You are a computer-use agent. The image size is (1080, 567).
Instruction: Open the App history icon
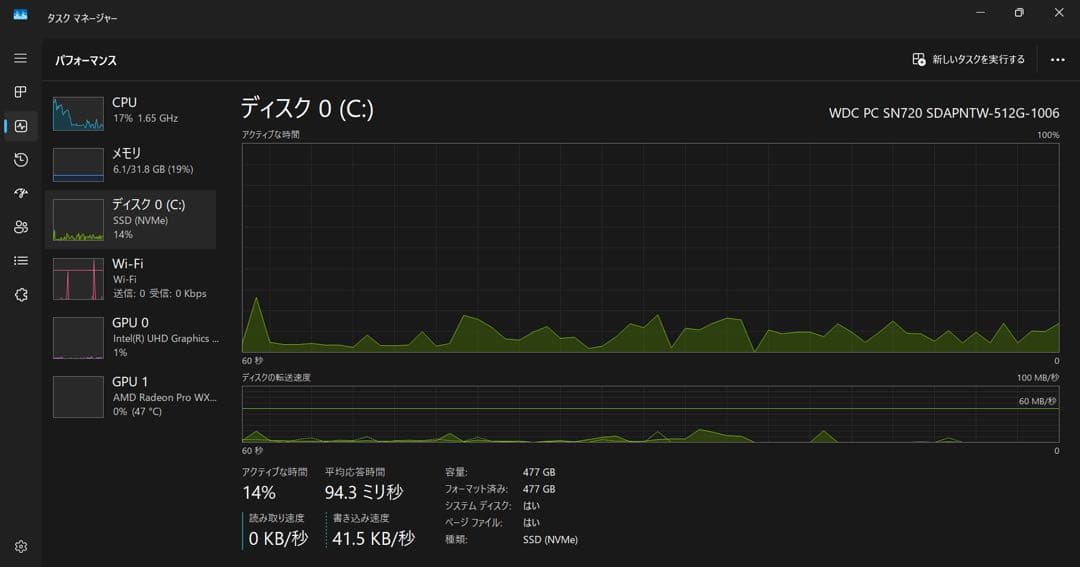point(20,160)
